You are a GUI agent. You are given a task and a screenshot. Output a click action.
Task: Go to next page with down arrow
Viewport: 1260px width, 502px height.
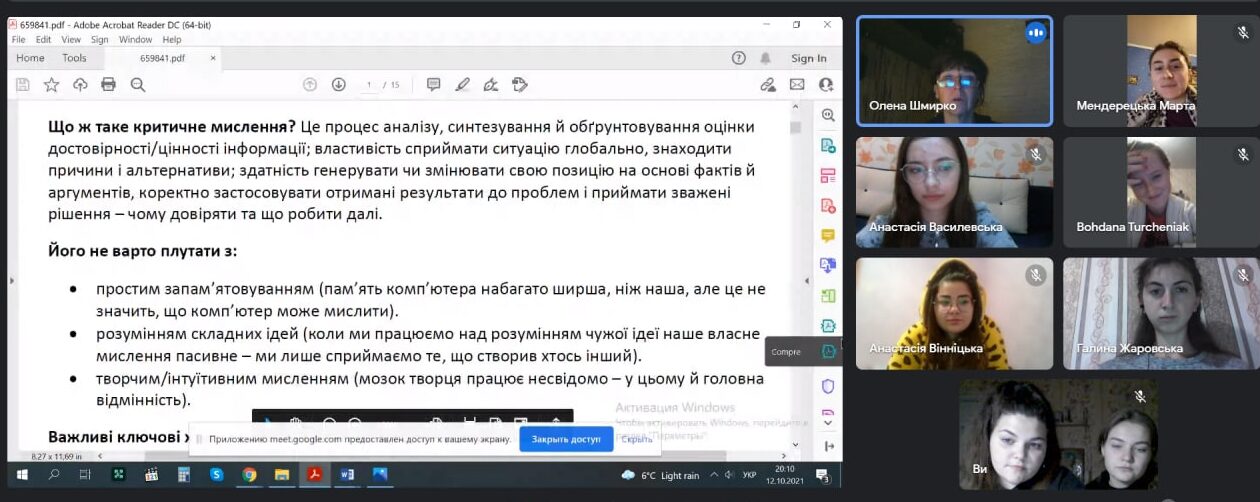(x=339, y=85)
